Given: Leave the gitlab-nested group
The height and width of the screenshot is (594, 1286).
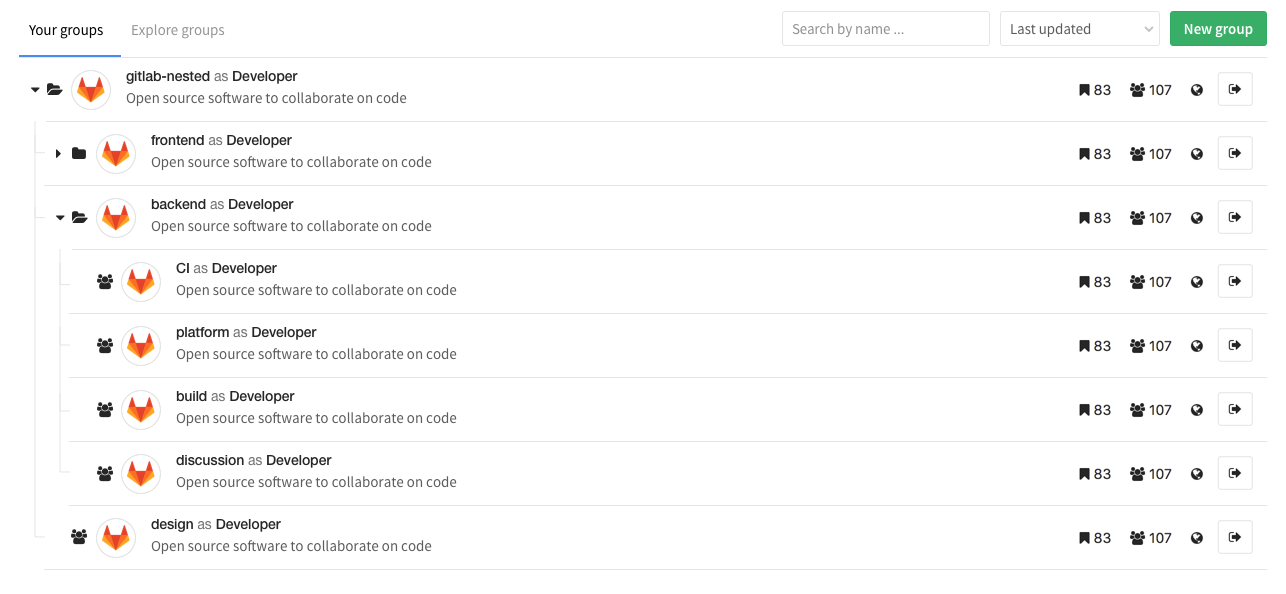Looking at the screenshot, I should [1235, 89].
